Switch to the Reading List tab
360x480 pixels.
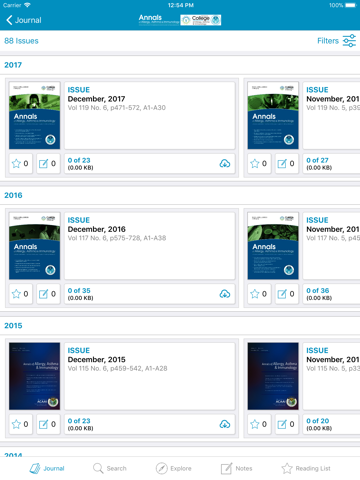pos(306,468)
